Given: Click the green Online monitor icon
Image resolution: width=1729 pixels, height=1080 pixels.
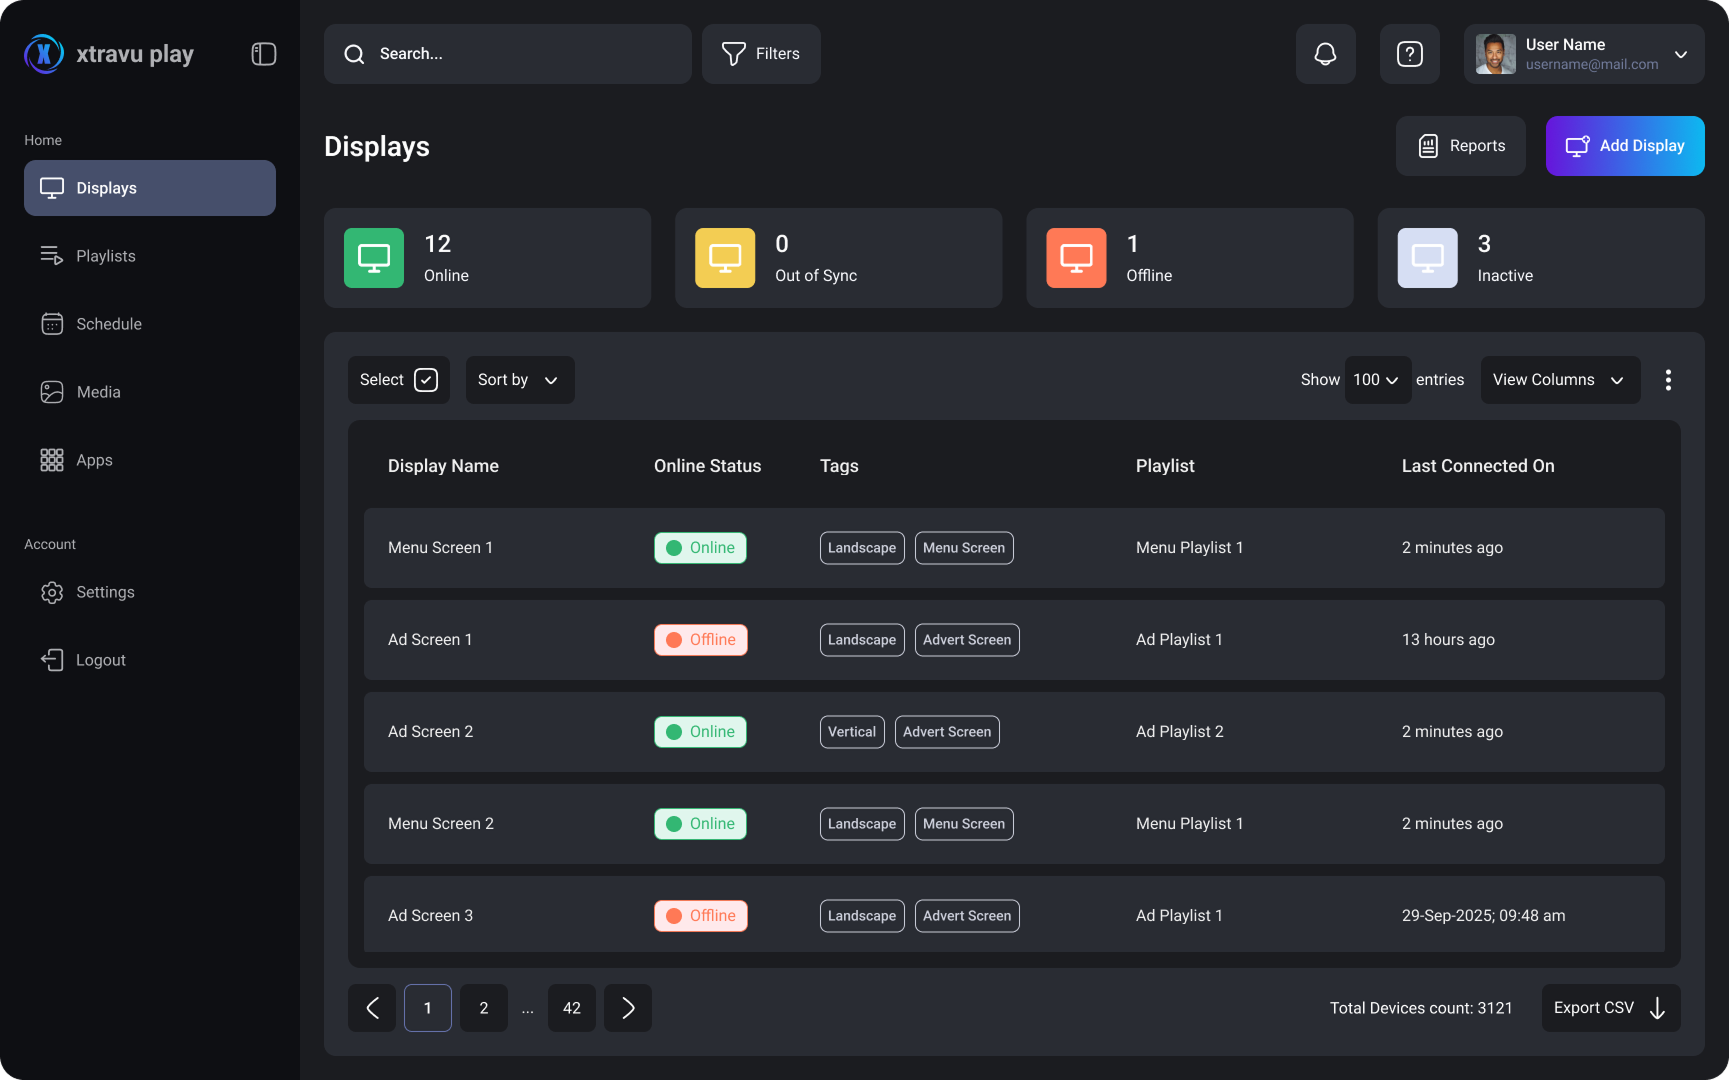Looking at the screenshot, I should (x=374, y=258).
